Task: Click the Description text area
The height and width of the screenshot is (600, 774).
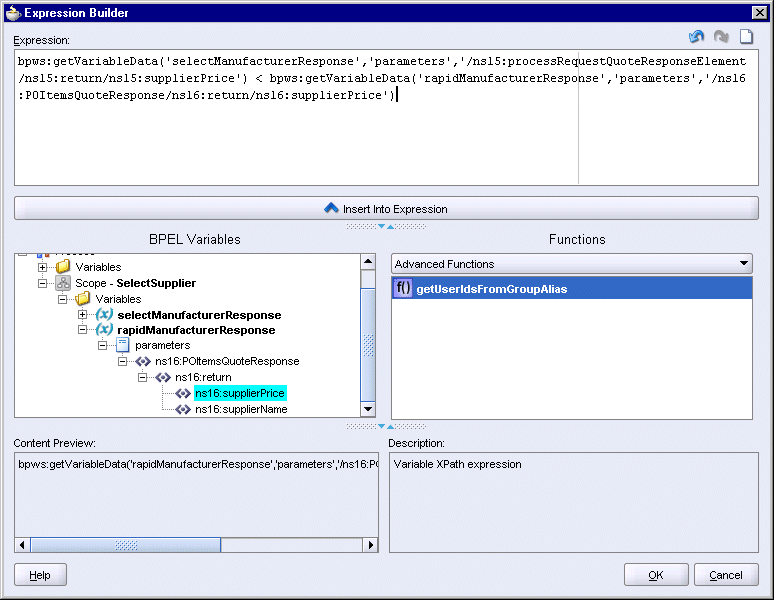Action: [574, 502]
